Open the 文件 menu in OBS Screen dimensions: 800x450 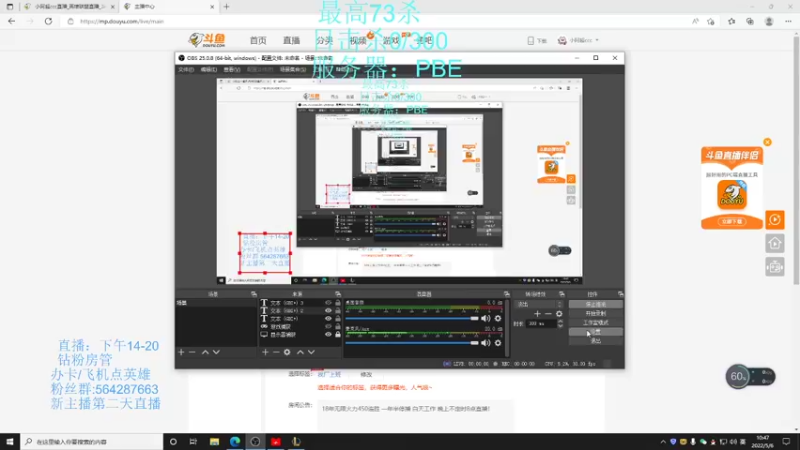(186, 69)
